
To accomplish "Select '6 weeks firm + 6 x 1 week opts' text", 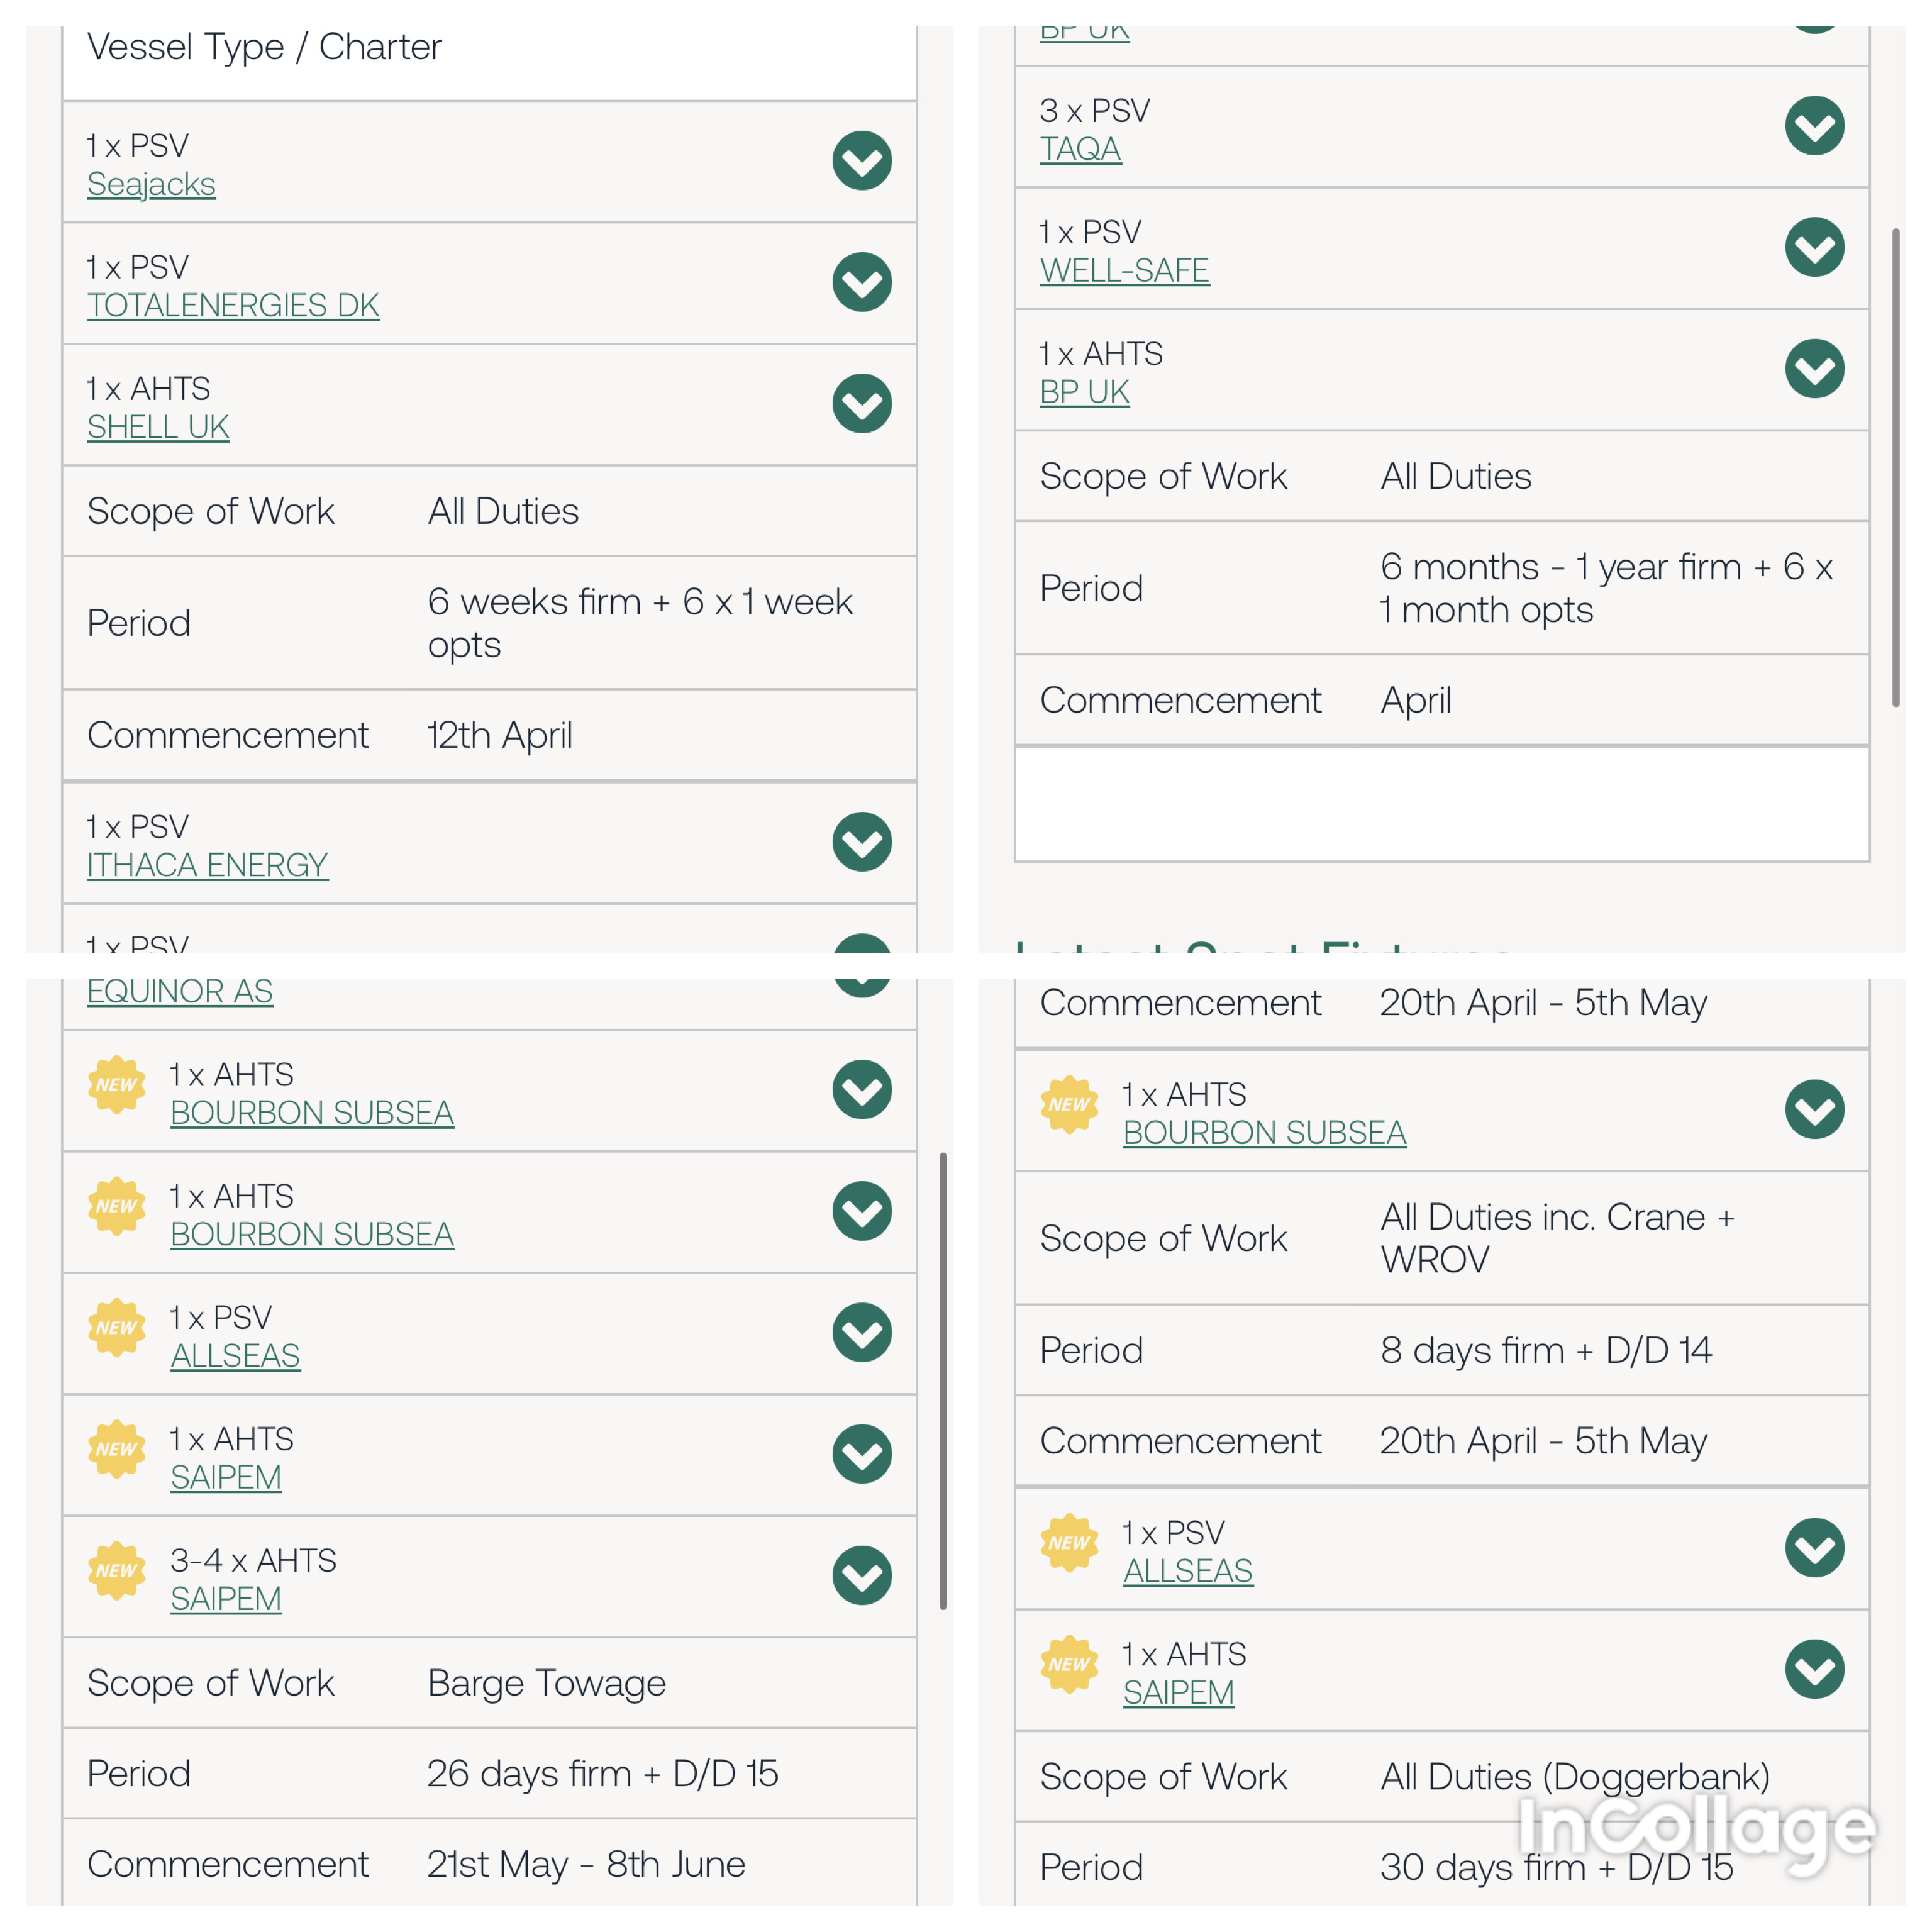I will 640,623.
